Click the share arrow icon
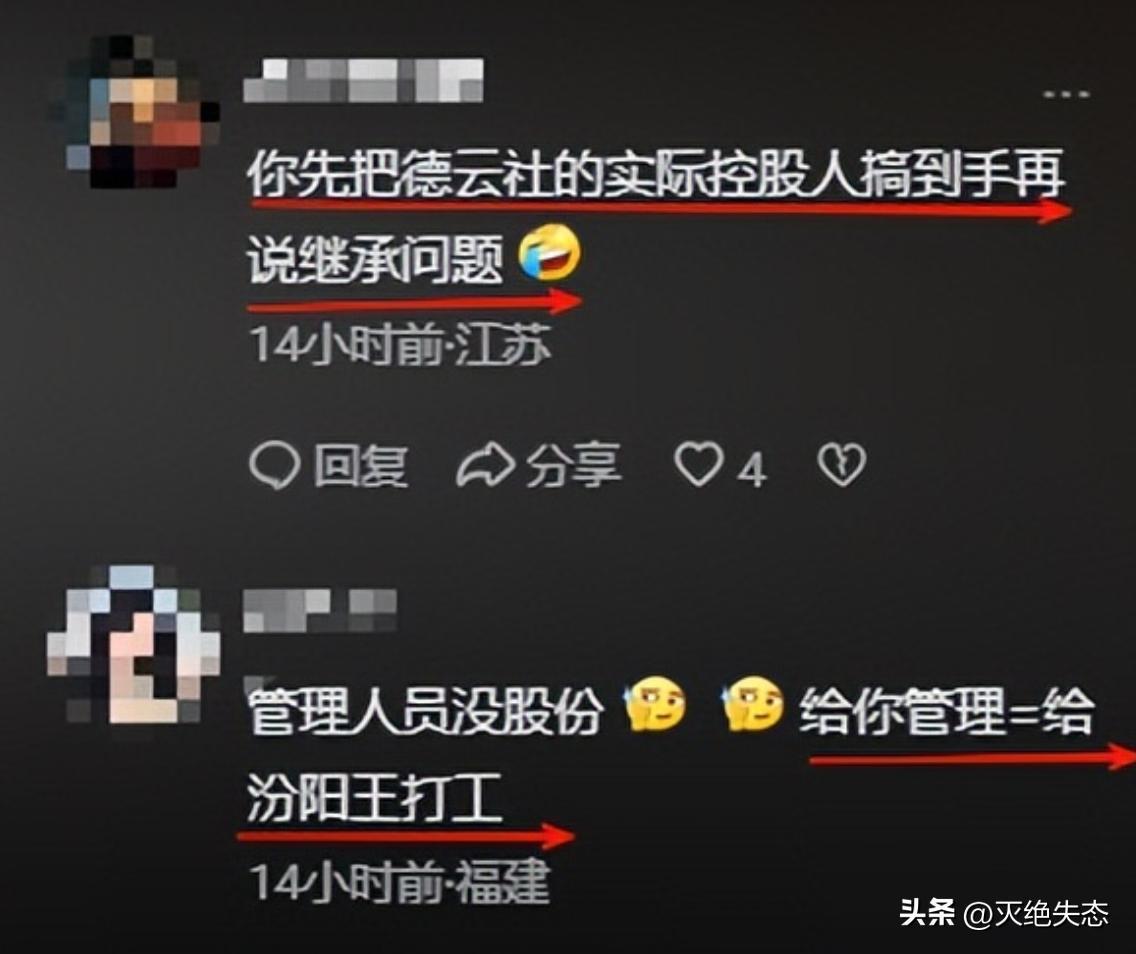The height and width of the screenshot is (954, 1136). click(485, 466)
